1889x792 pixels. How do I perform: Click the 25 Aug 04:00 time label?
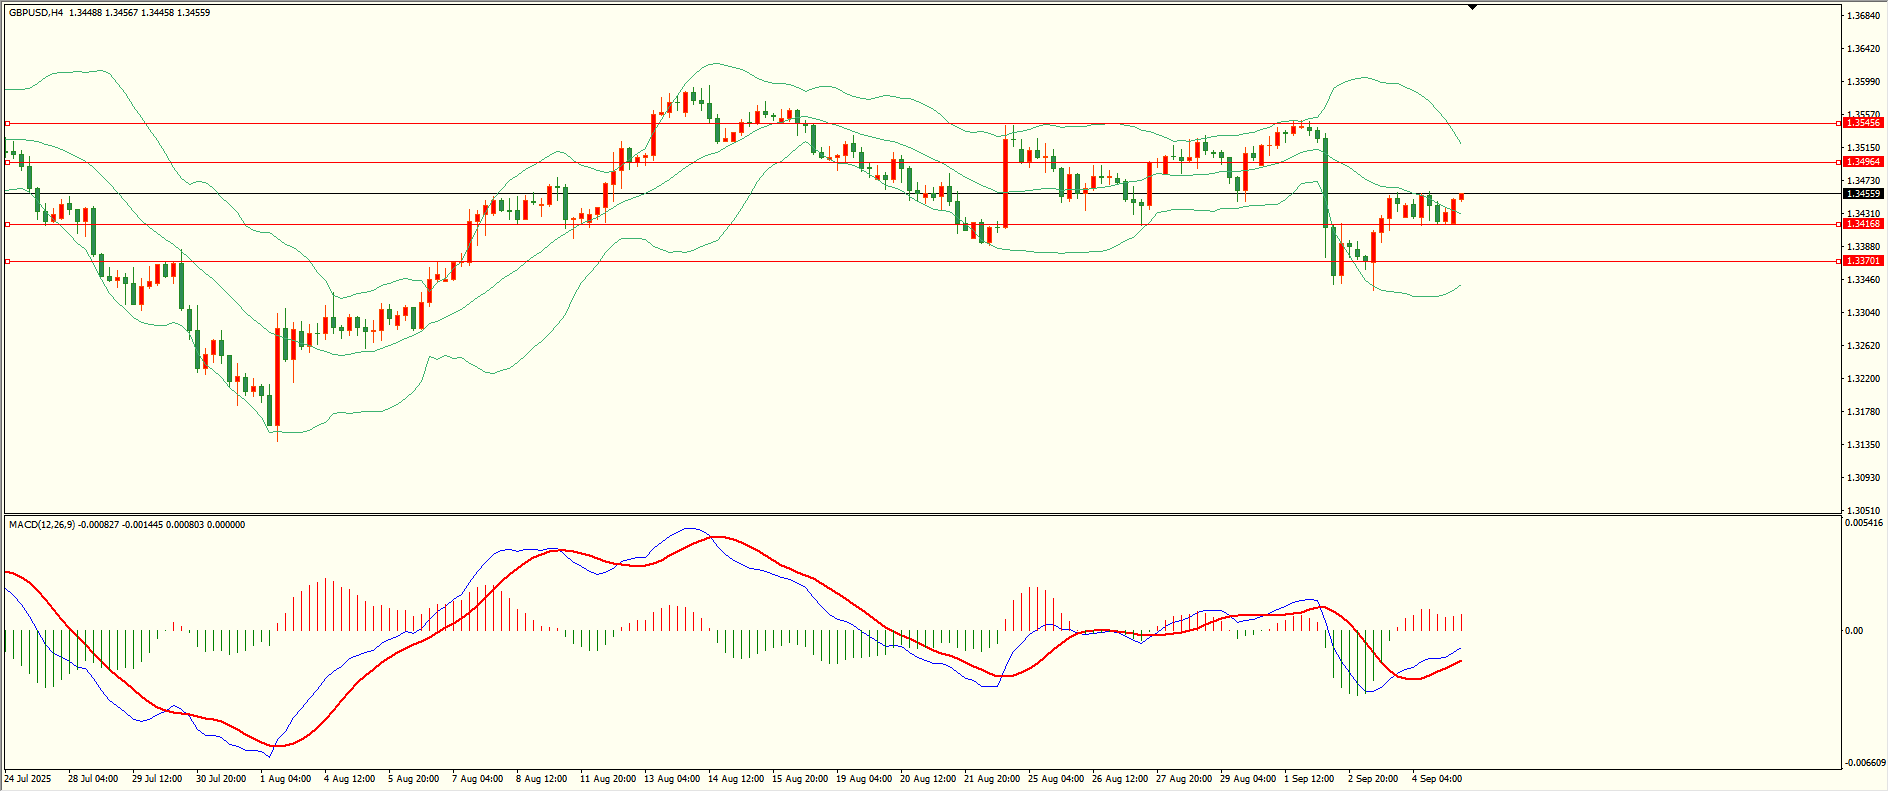click(x=1056, y=779)
